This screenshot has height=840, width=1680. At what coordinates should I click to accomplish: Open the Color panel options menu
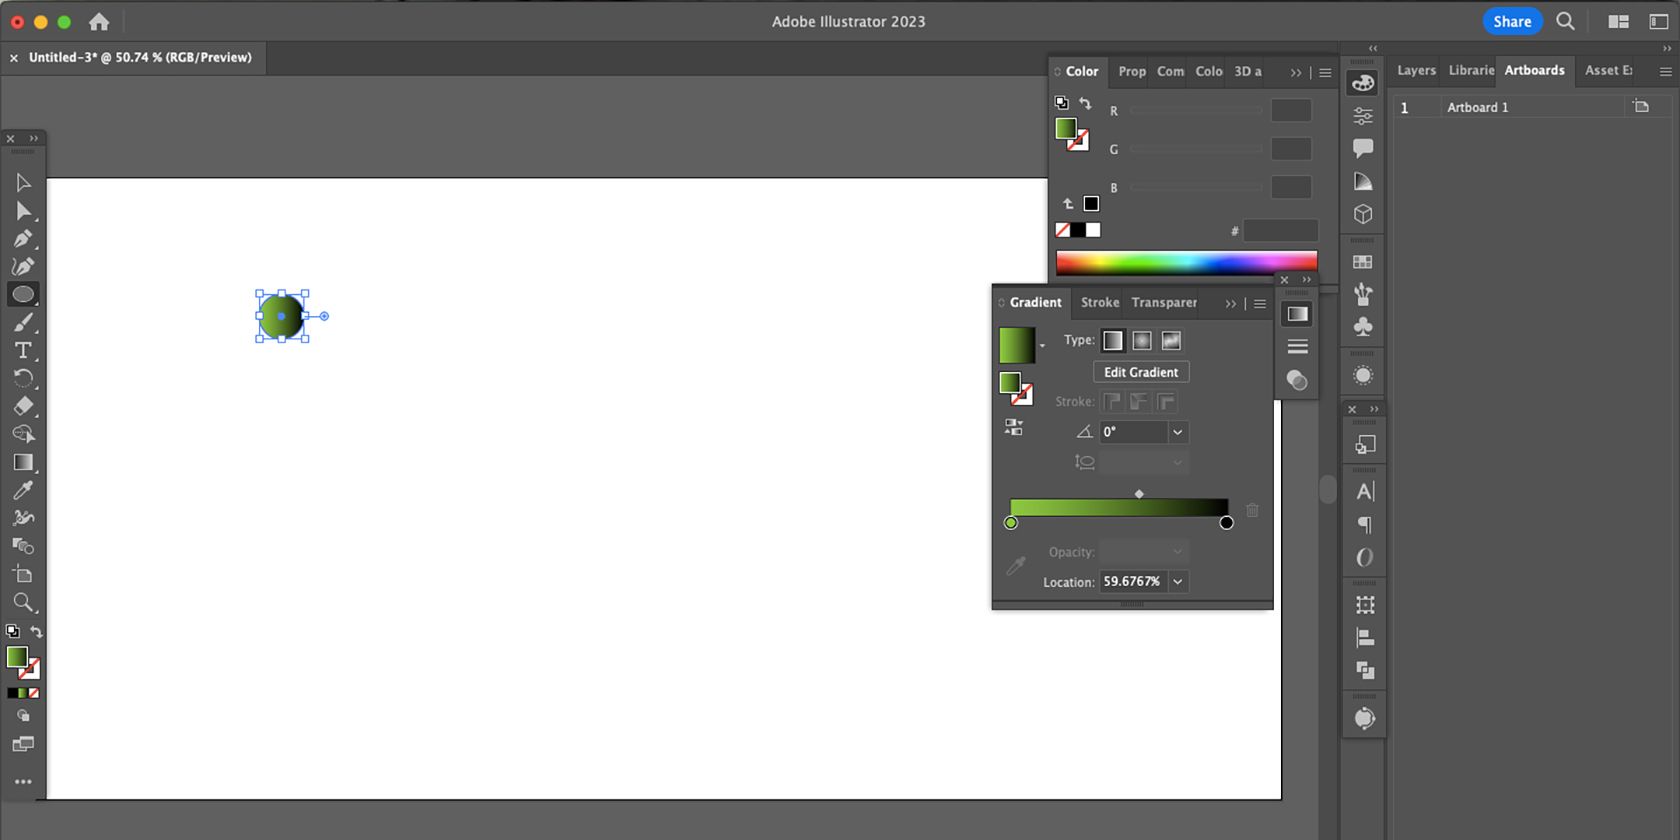[1325, 72]
